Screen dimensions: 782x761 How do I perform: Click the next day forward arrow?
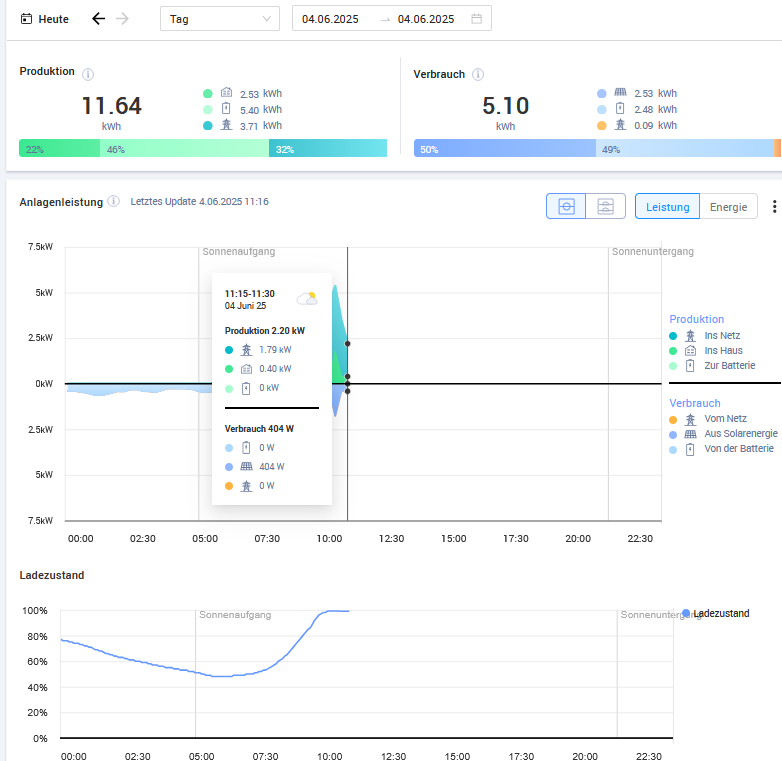point(122,19)
